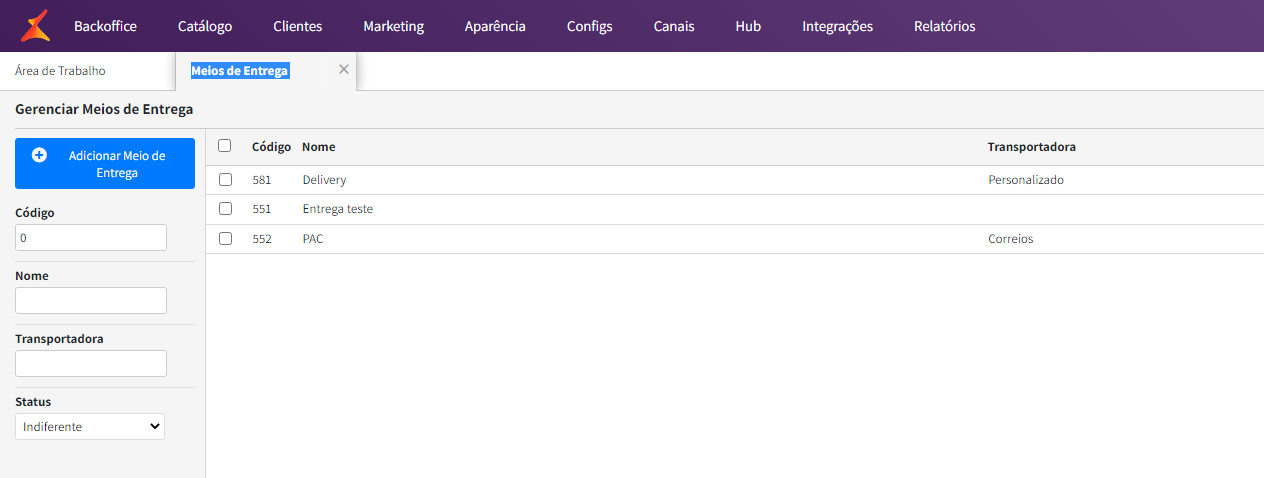Switch to Área de Trabalho tab

[60, 71]
